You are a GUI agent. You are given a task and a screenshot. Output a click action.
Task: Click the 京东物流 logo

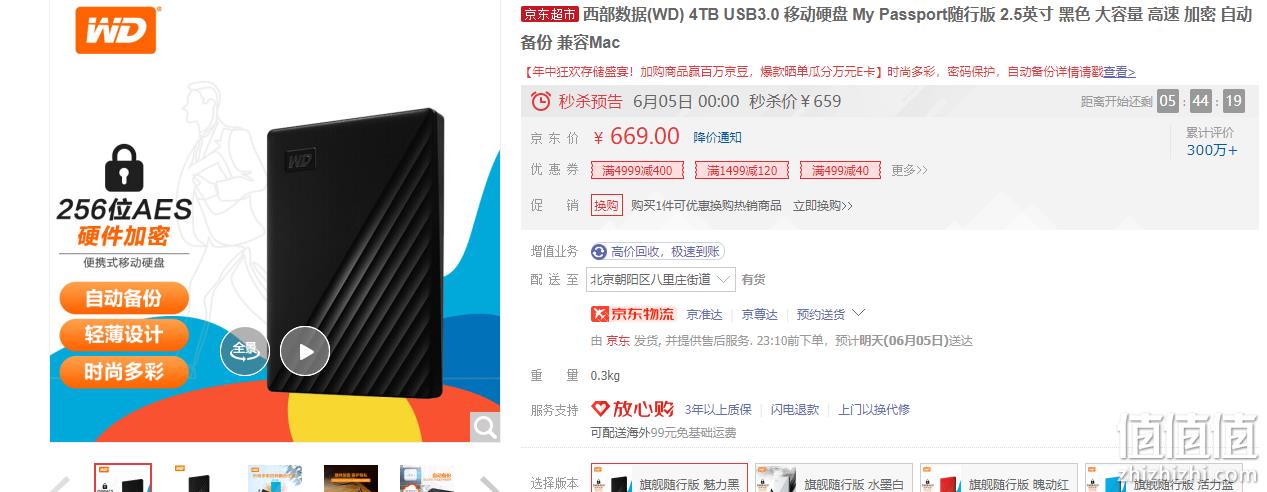pos(633,314)
